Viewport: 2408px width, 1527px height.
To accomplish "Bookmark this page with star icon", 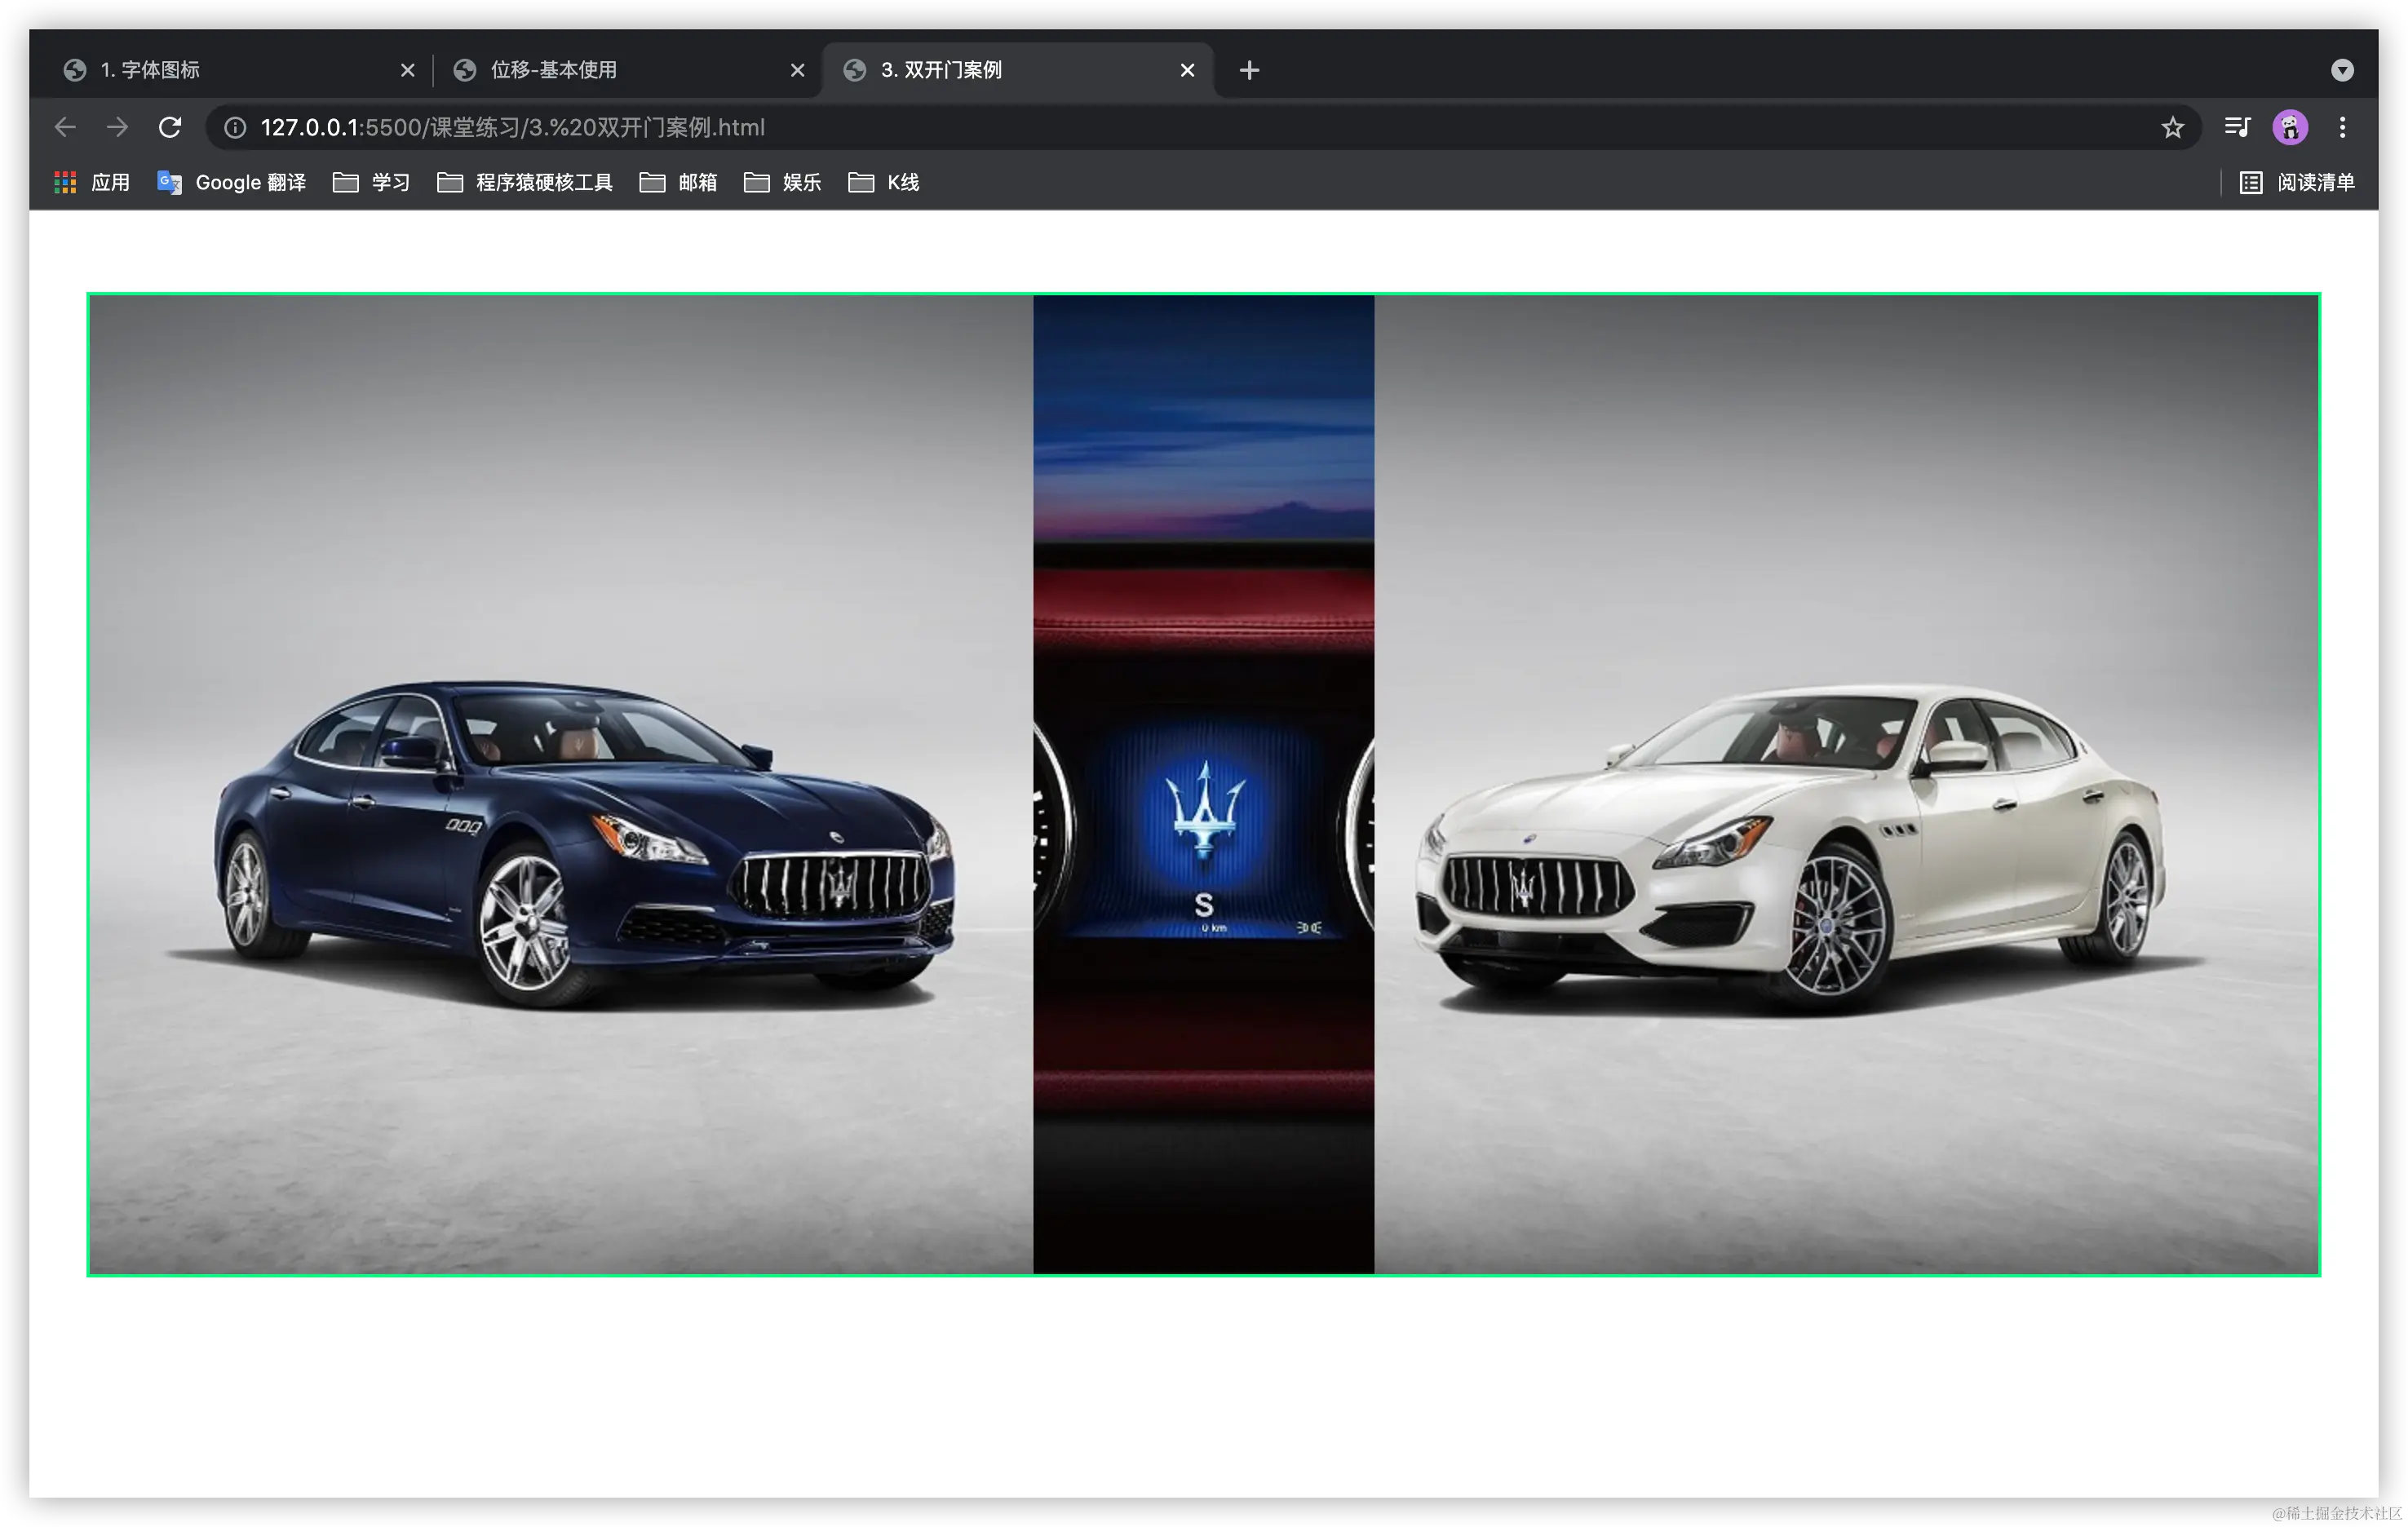I will (2171, 127).
